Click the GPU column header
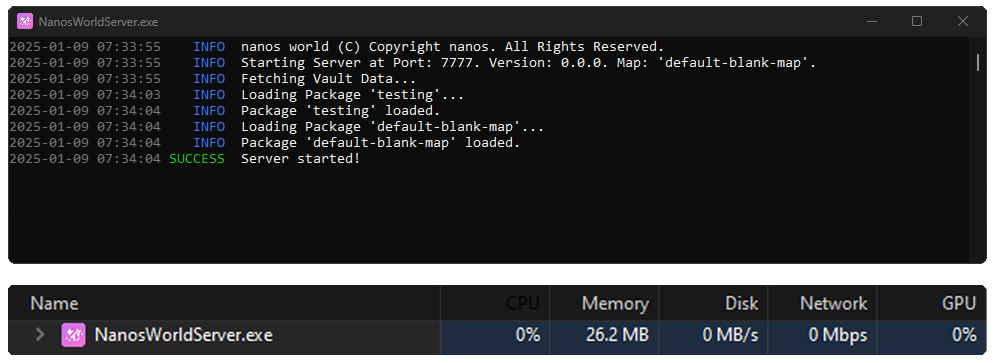The height and width of the screenshot is (363, 993). 959,303
